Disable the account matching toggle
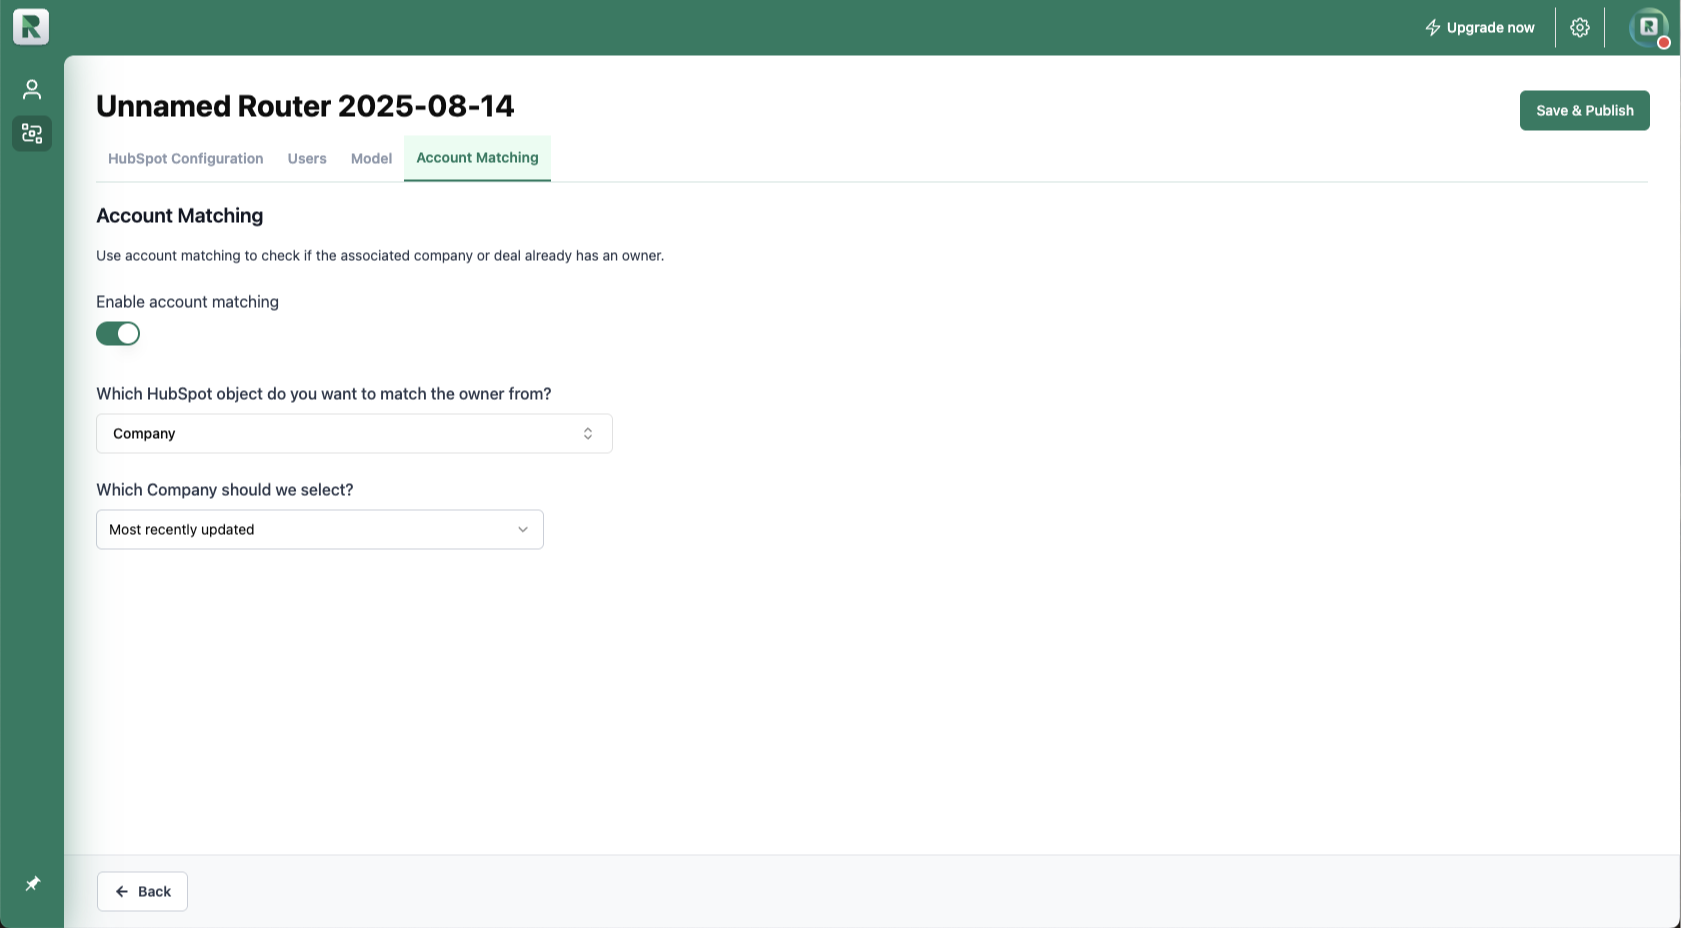Viewport: 1681px width, 928px height. click(x=118, y=334)
